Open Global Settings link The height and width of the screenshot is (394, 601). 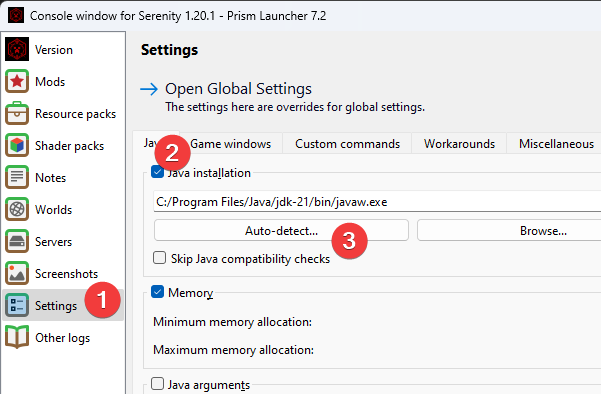click(238, 89)
